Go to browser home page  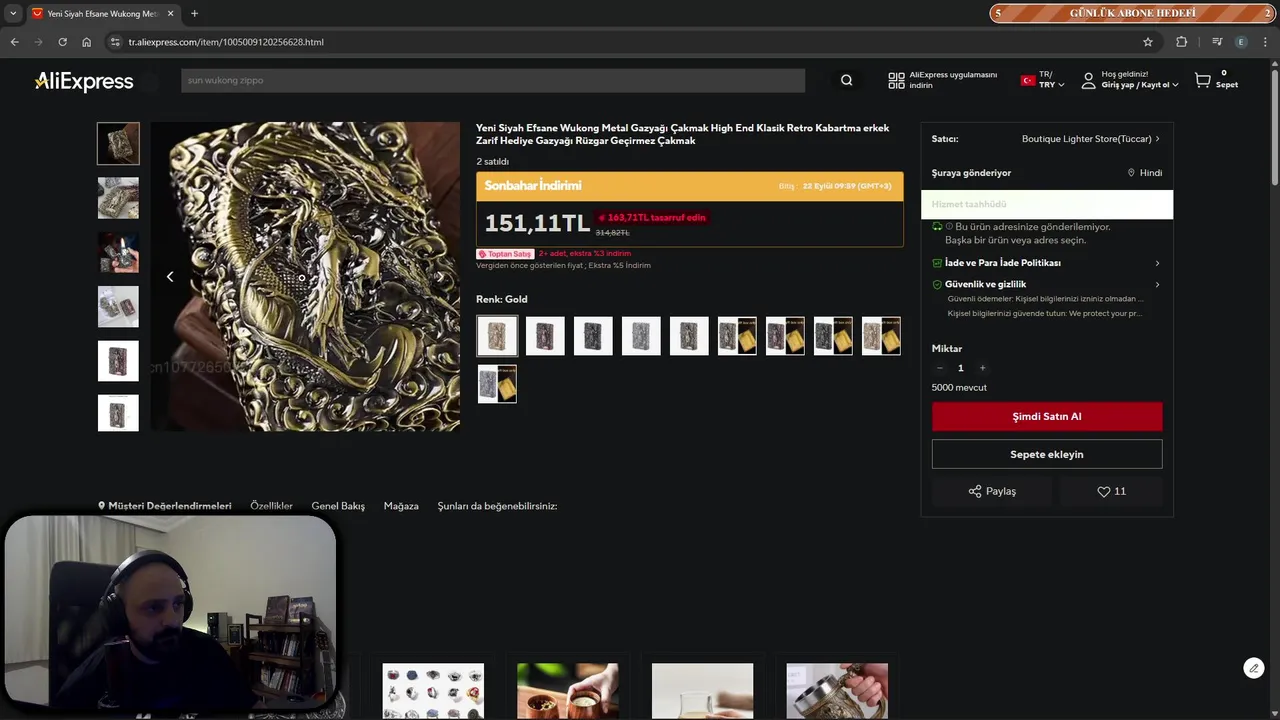(x=87, y=42)
